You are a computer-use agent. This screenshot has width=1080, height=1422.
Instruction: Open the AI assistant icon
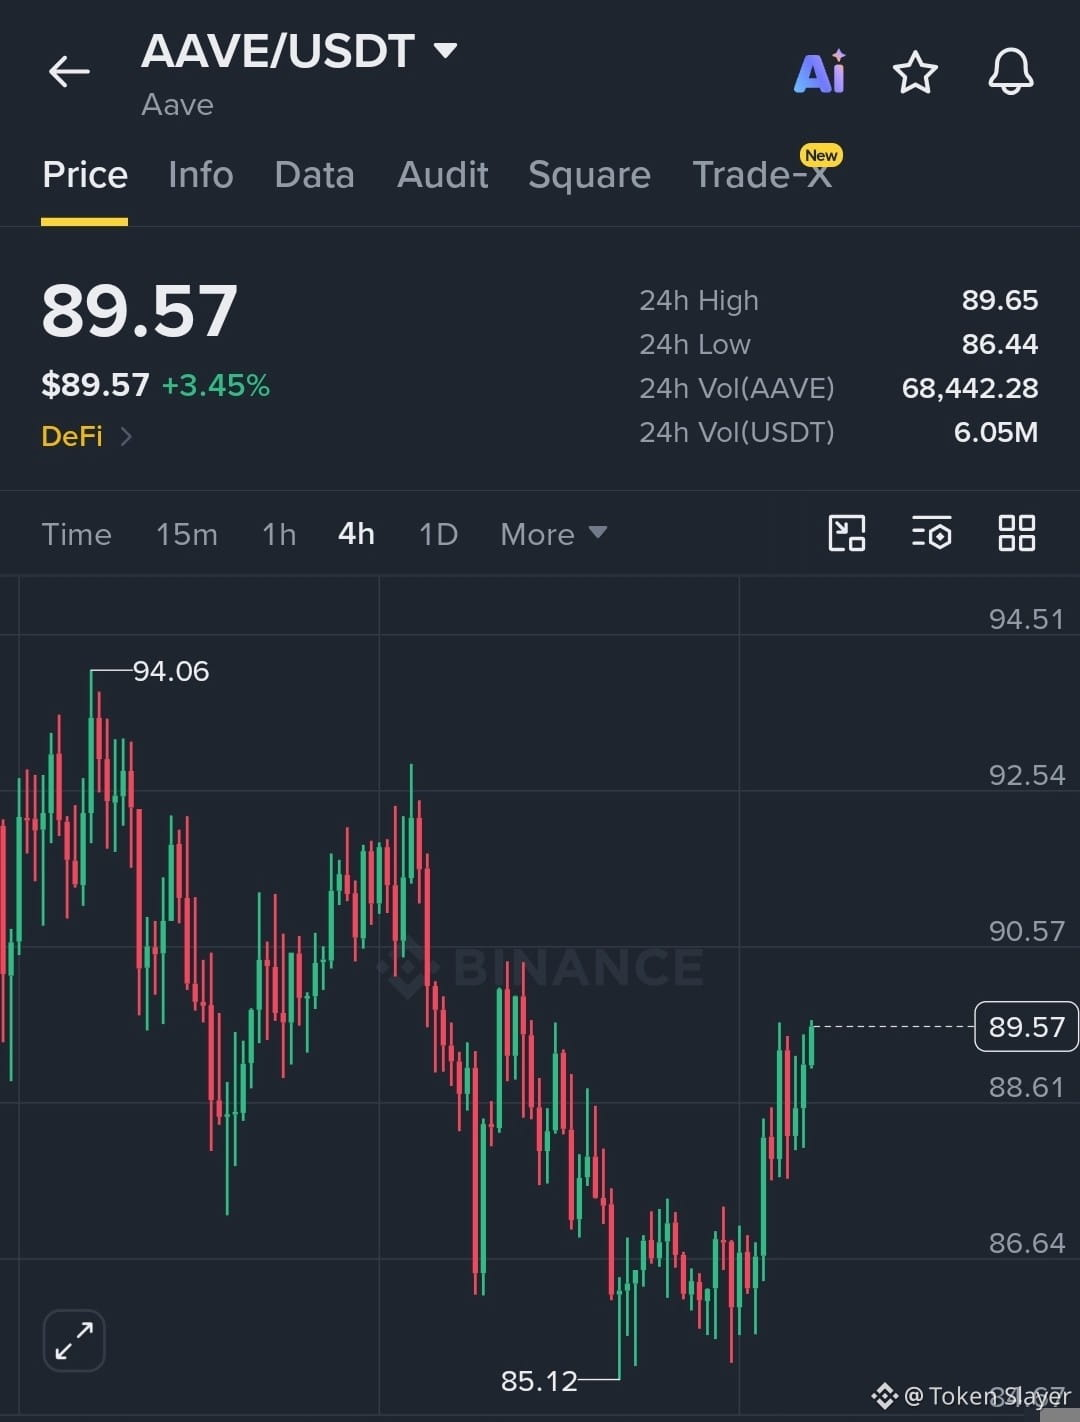(x=821, y=72)
